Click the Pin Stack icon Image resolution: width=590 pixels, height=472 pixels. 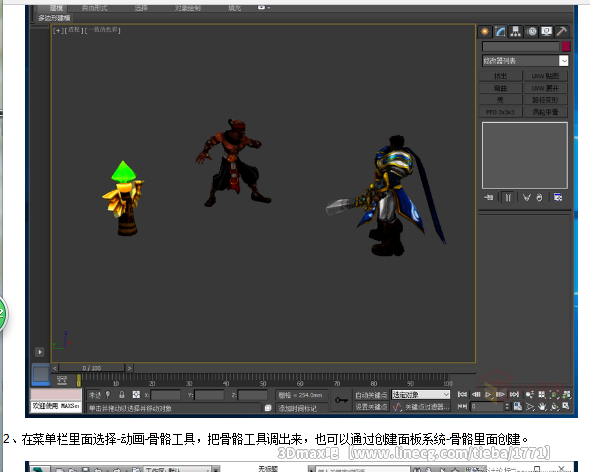[x=488, y=197]
